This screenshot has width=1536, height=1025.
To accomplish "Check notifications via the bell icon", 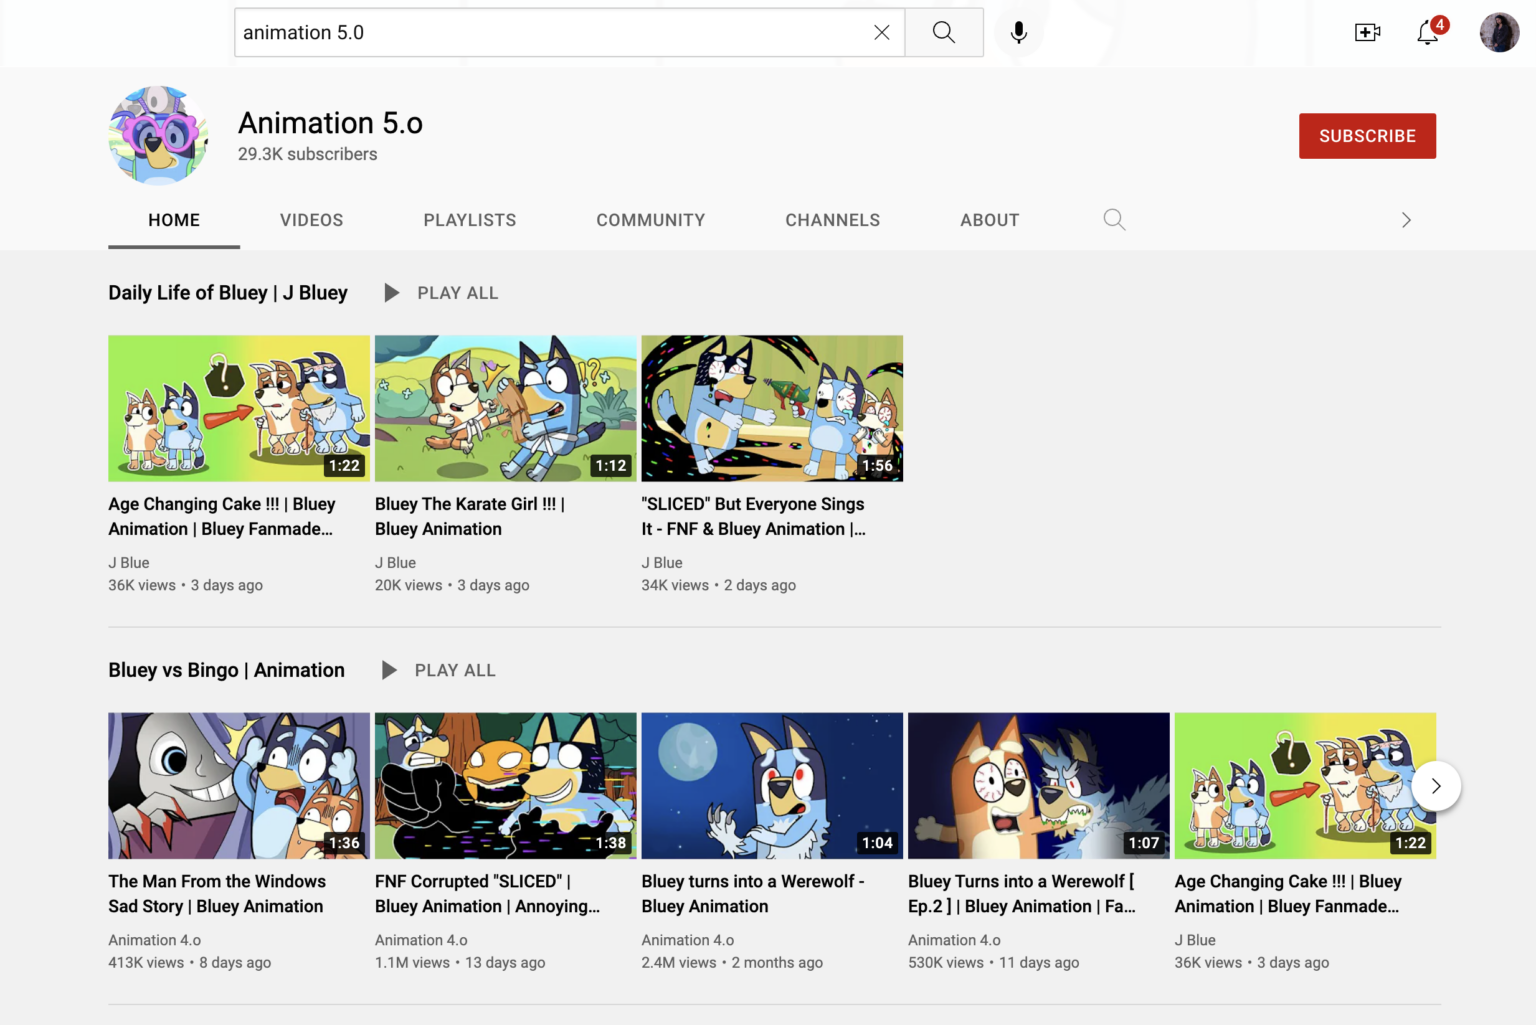I will pos(1426,33).
